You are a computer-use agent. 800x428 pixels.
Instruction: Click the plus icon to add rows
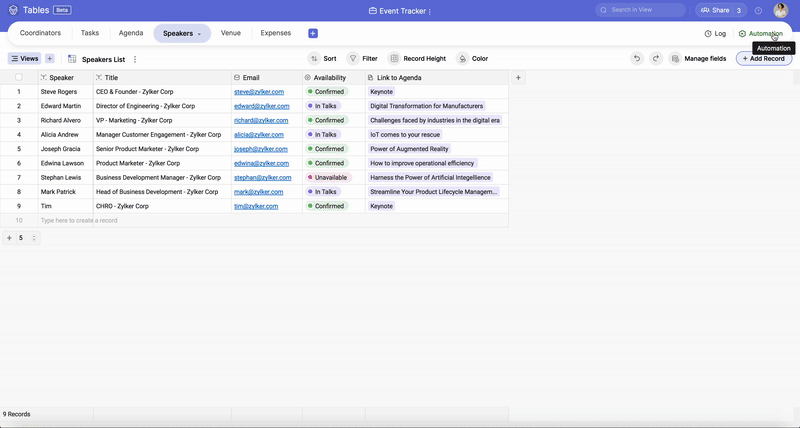(9, 238)
